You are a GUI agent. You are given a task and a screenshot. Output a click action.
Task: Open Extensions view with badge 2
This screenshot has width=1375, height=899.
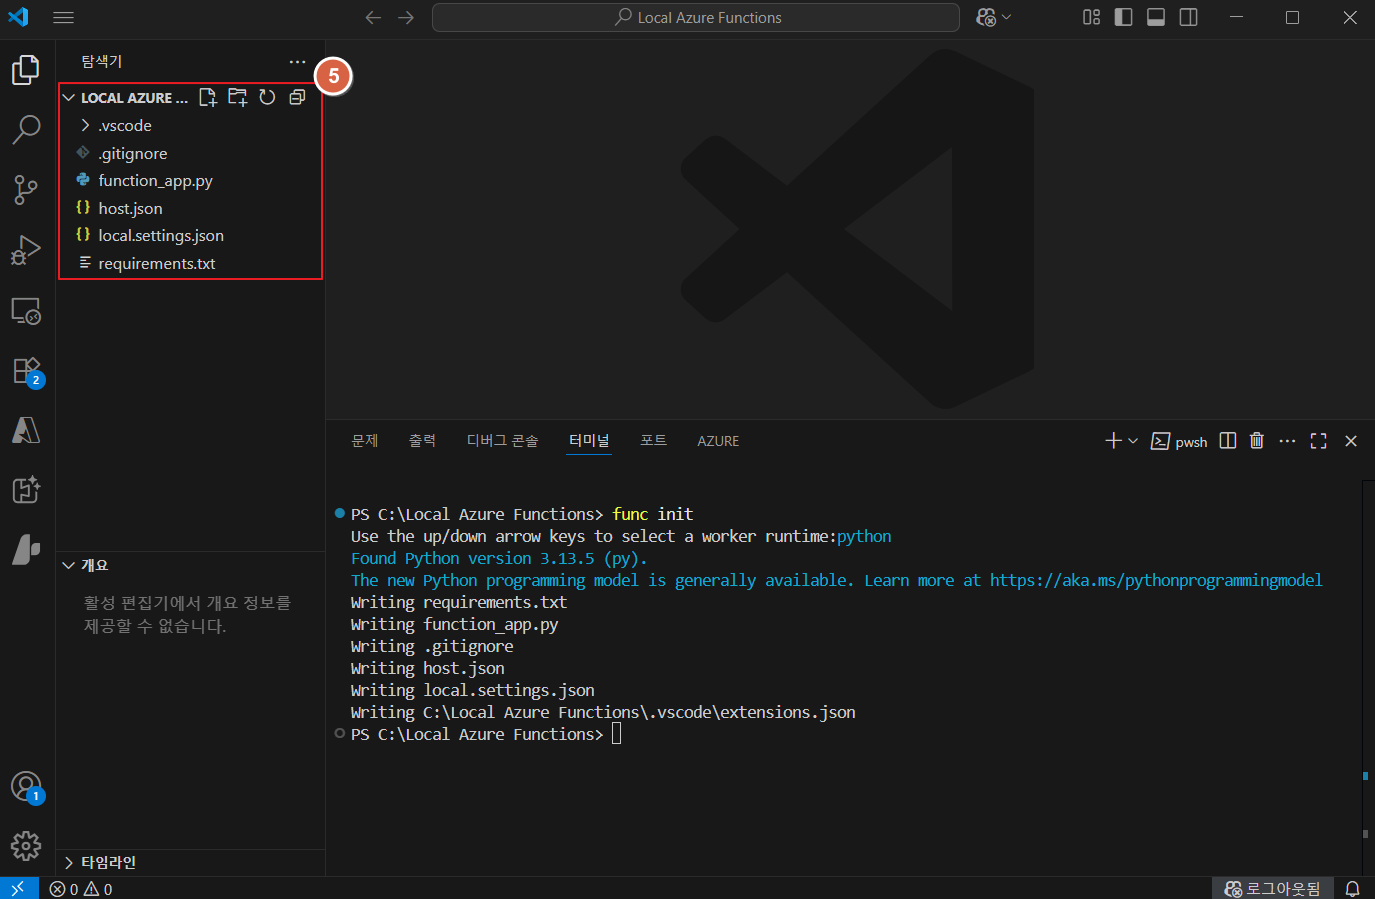click(x=26, y=371)
